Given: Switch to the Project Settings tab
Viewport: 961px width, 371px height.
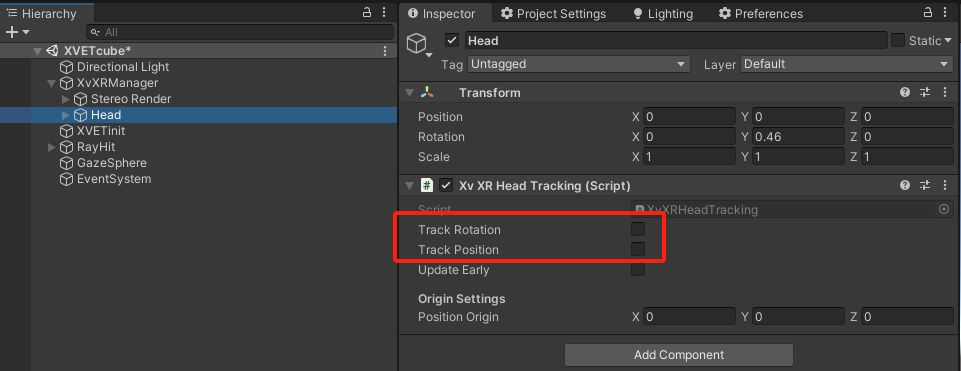Looking at the screenshot, I should (553, 13).
